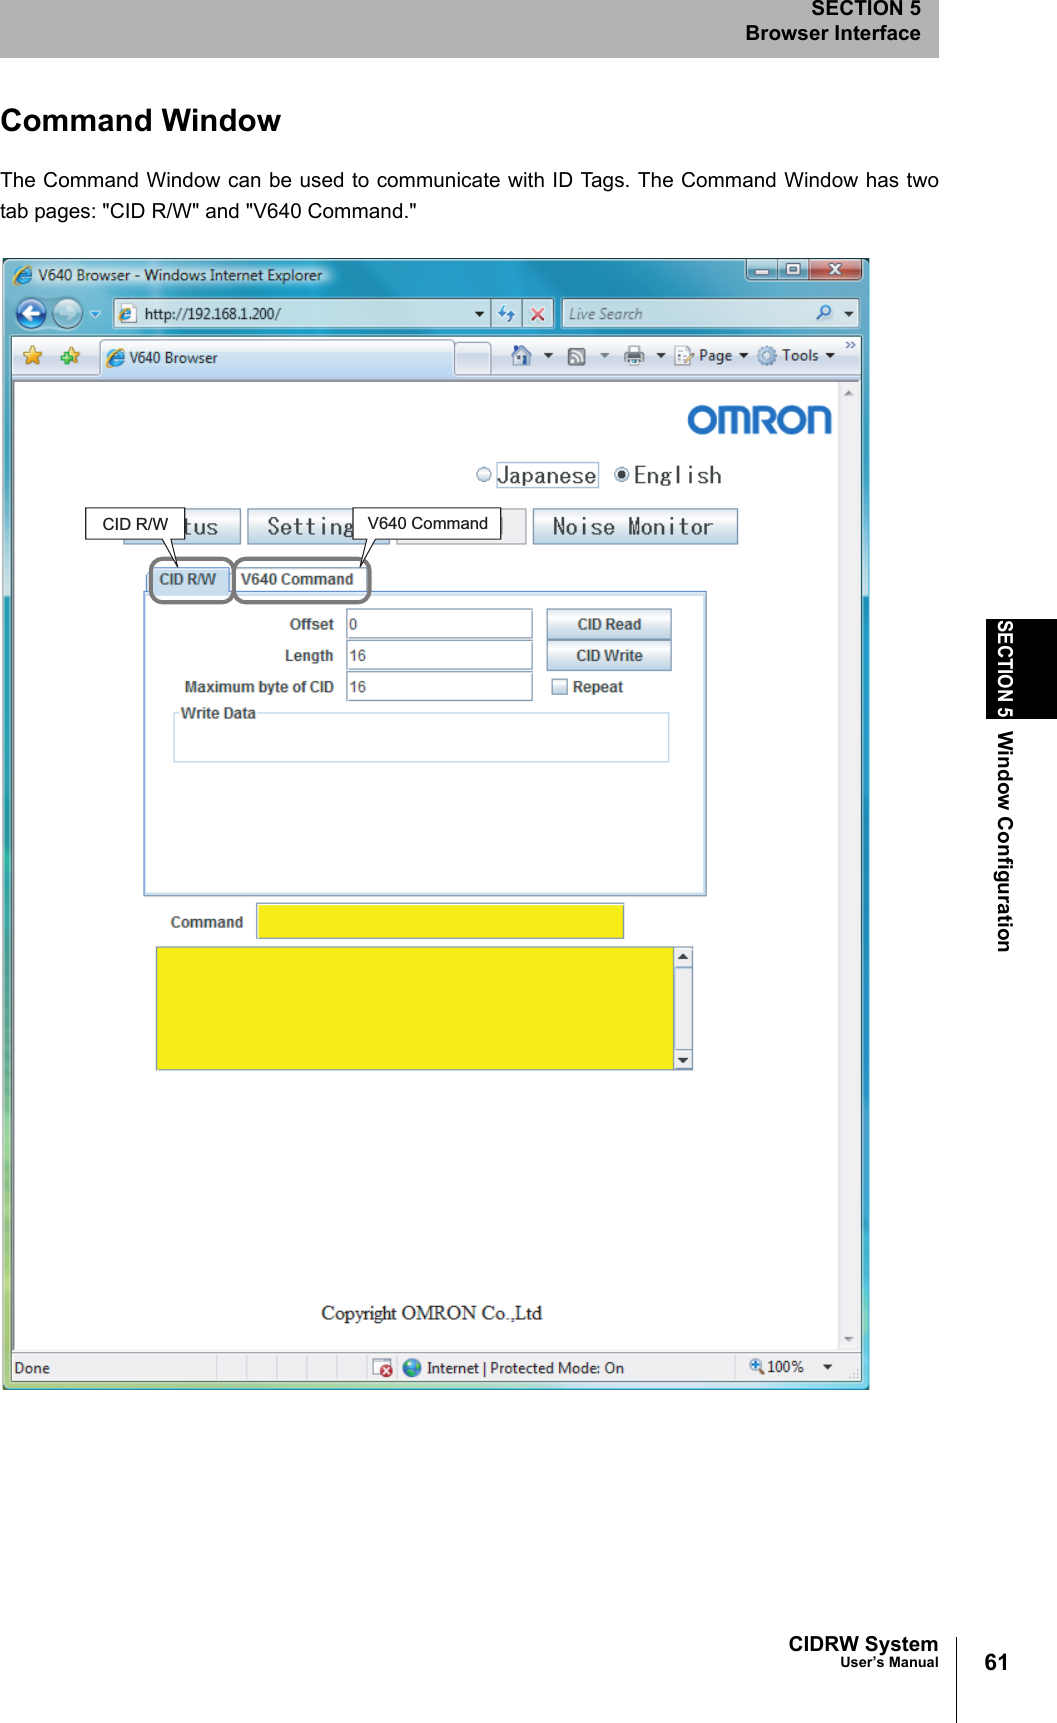The width and height of the screenshot is (1057, 1723).
Task: Click the popup blocker status icon
Action: pyautogui.click(x=382, y=1367)
